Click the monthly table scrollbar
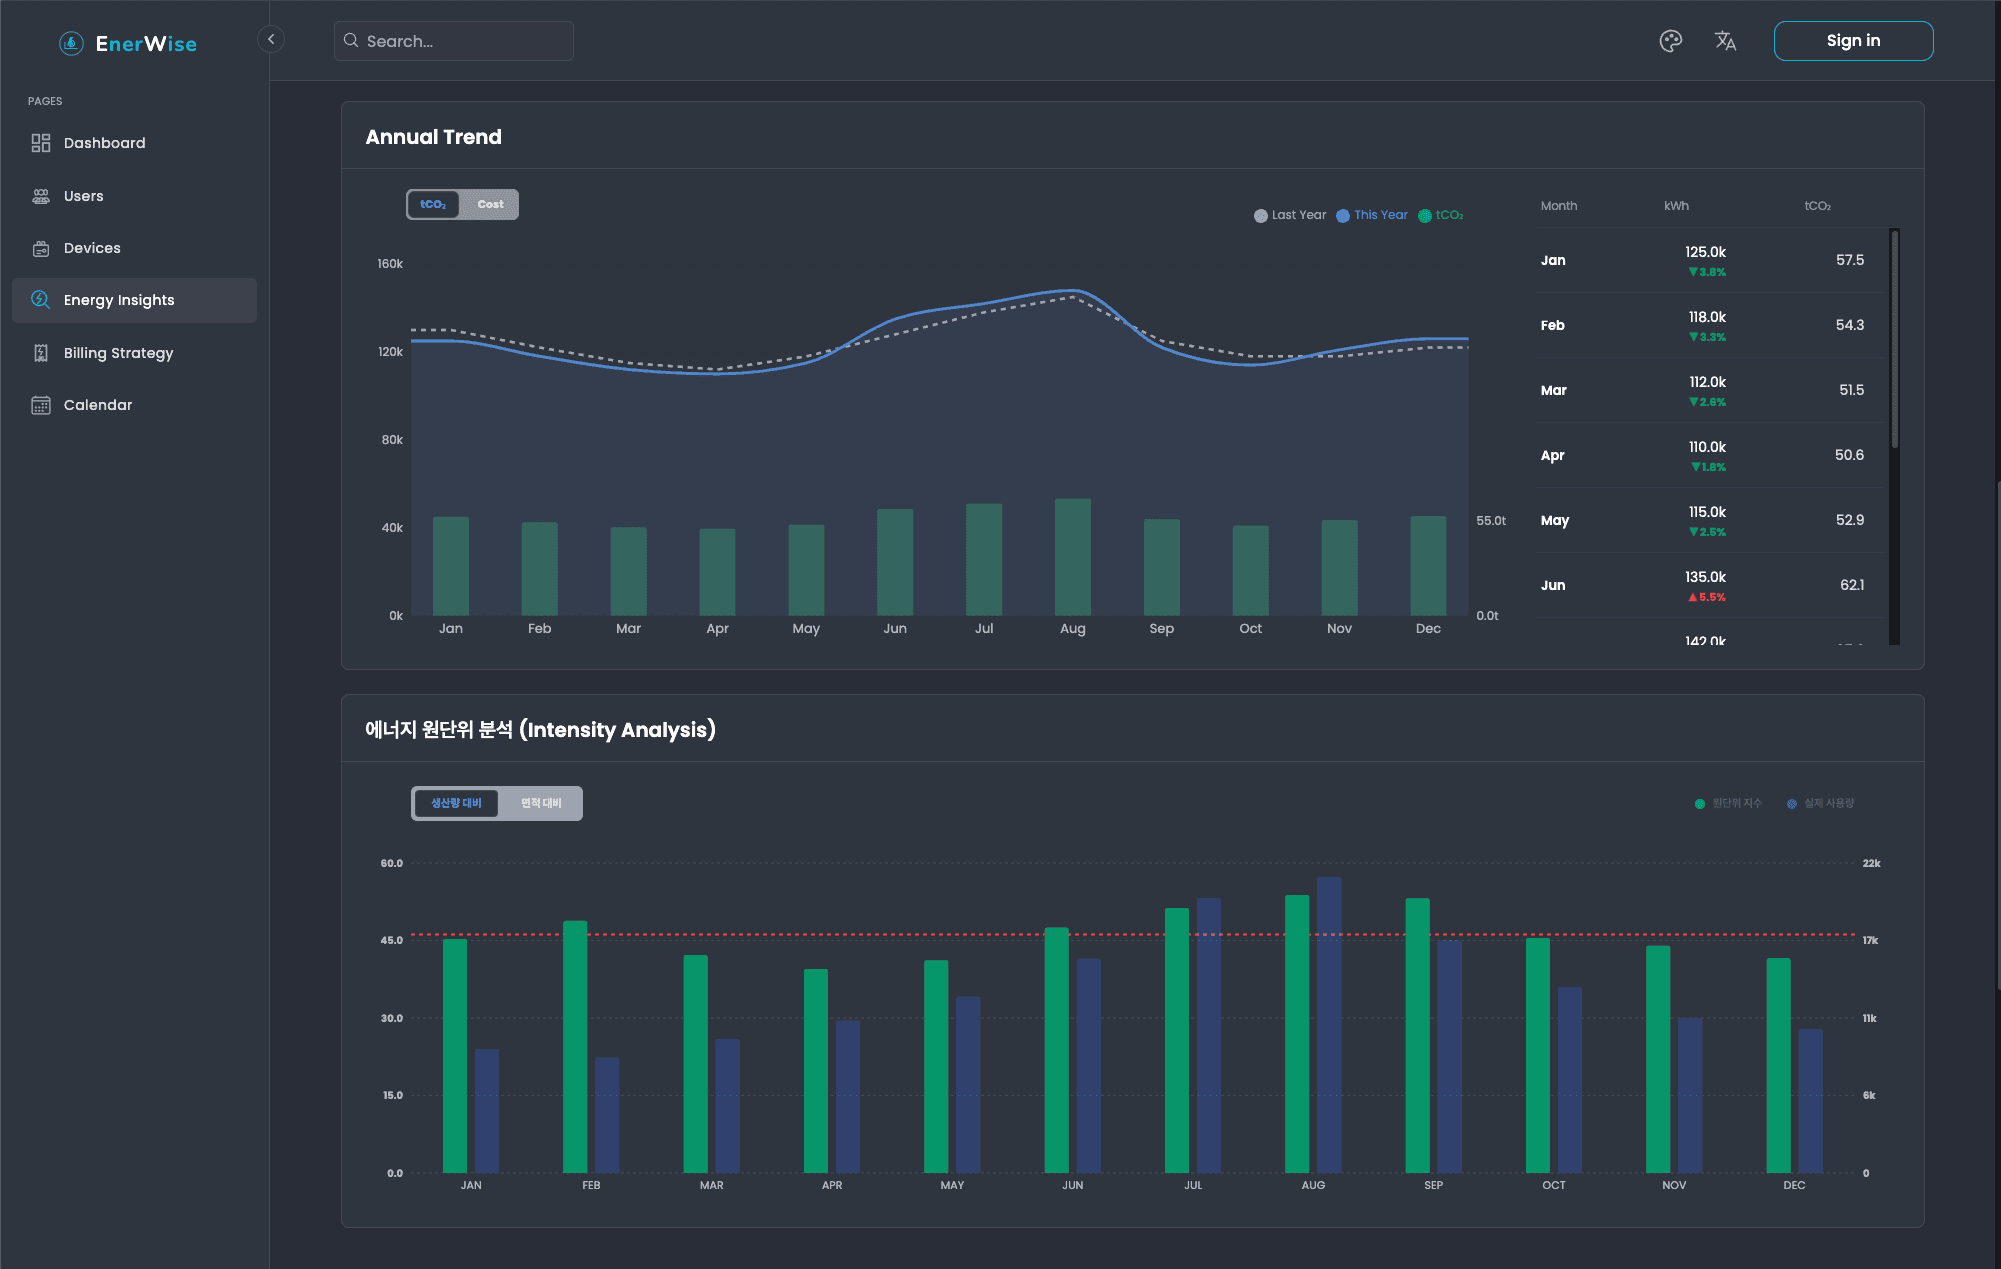The height and width of the screenshot is (1269, 2001). [x=1894, y=340]
